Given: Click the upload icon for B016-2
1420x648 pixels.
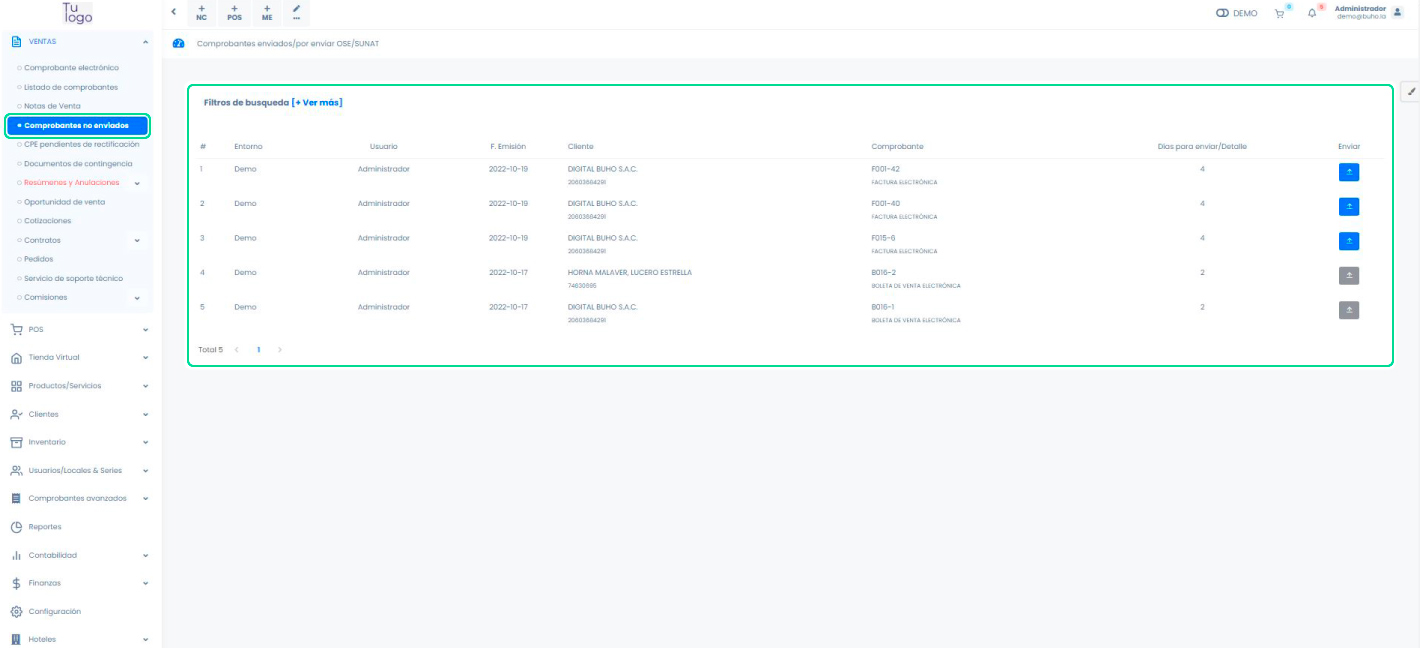Looking at the screenshot, I should pos(1348,275).
